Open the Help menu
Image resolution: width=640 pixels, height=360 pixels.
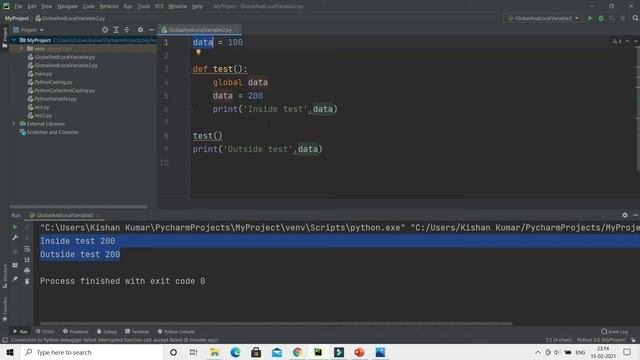click(x=197, y=6)
